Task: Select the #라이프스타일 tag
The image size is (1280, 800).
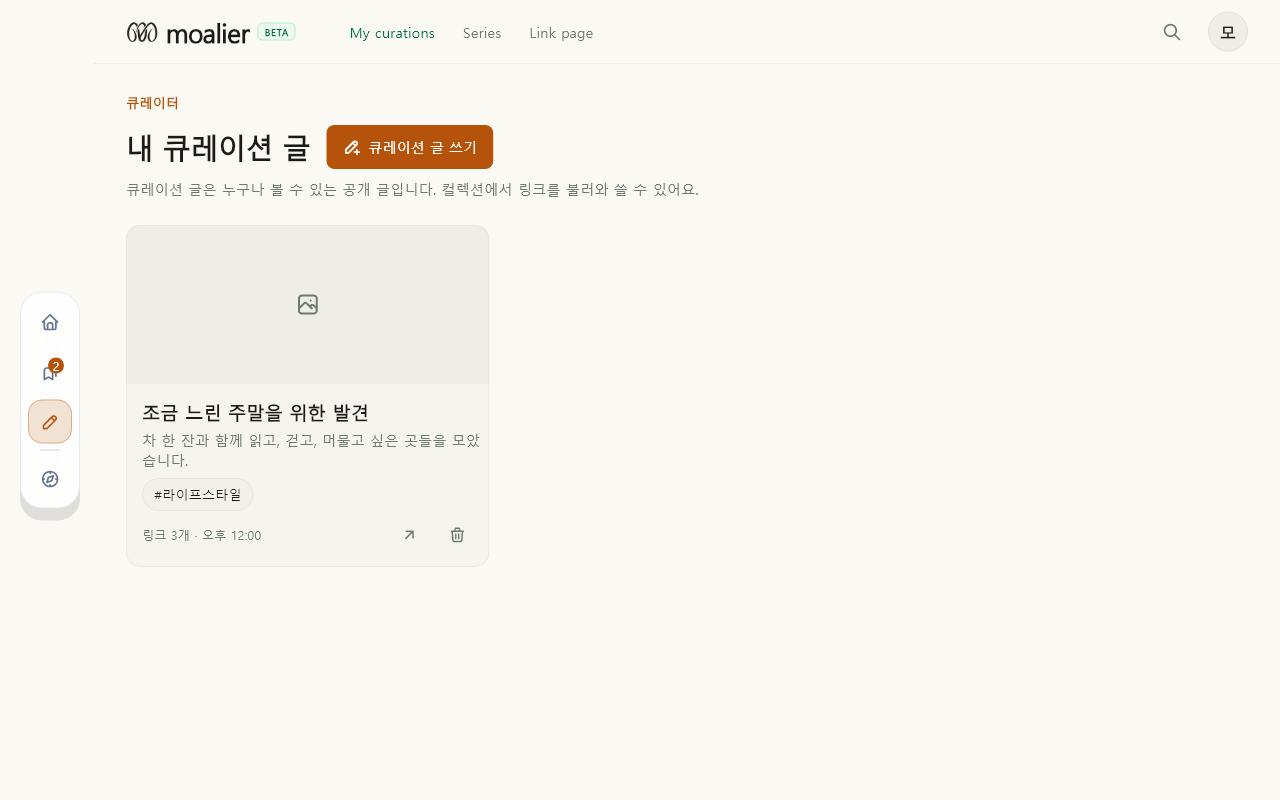Action: click(x=198, y=494)
